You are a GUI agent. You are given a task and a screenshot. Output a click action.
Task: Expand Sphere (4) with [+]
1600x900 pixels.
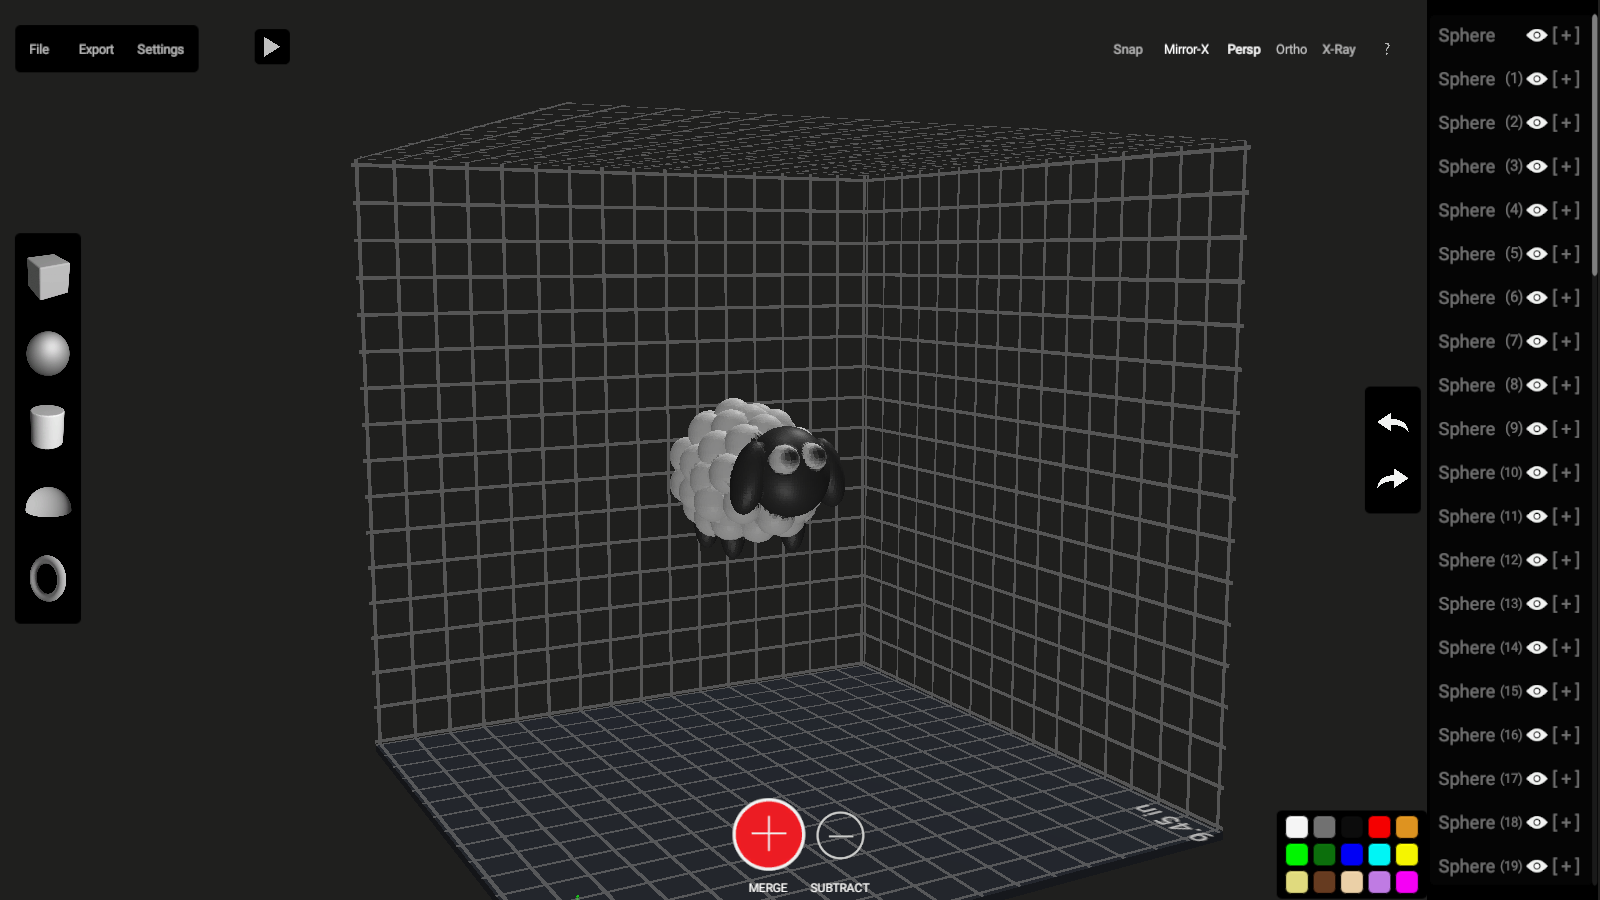coord(1566,210)
